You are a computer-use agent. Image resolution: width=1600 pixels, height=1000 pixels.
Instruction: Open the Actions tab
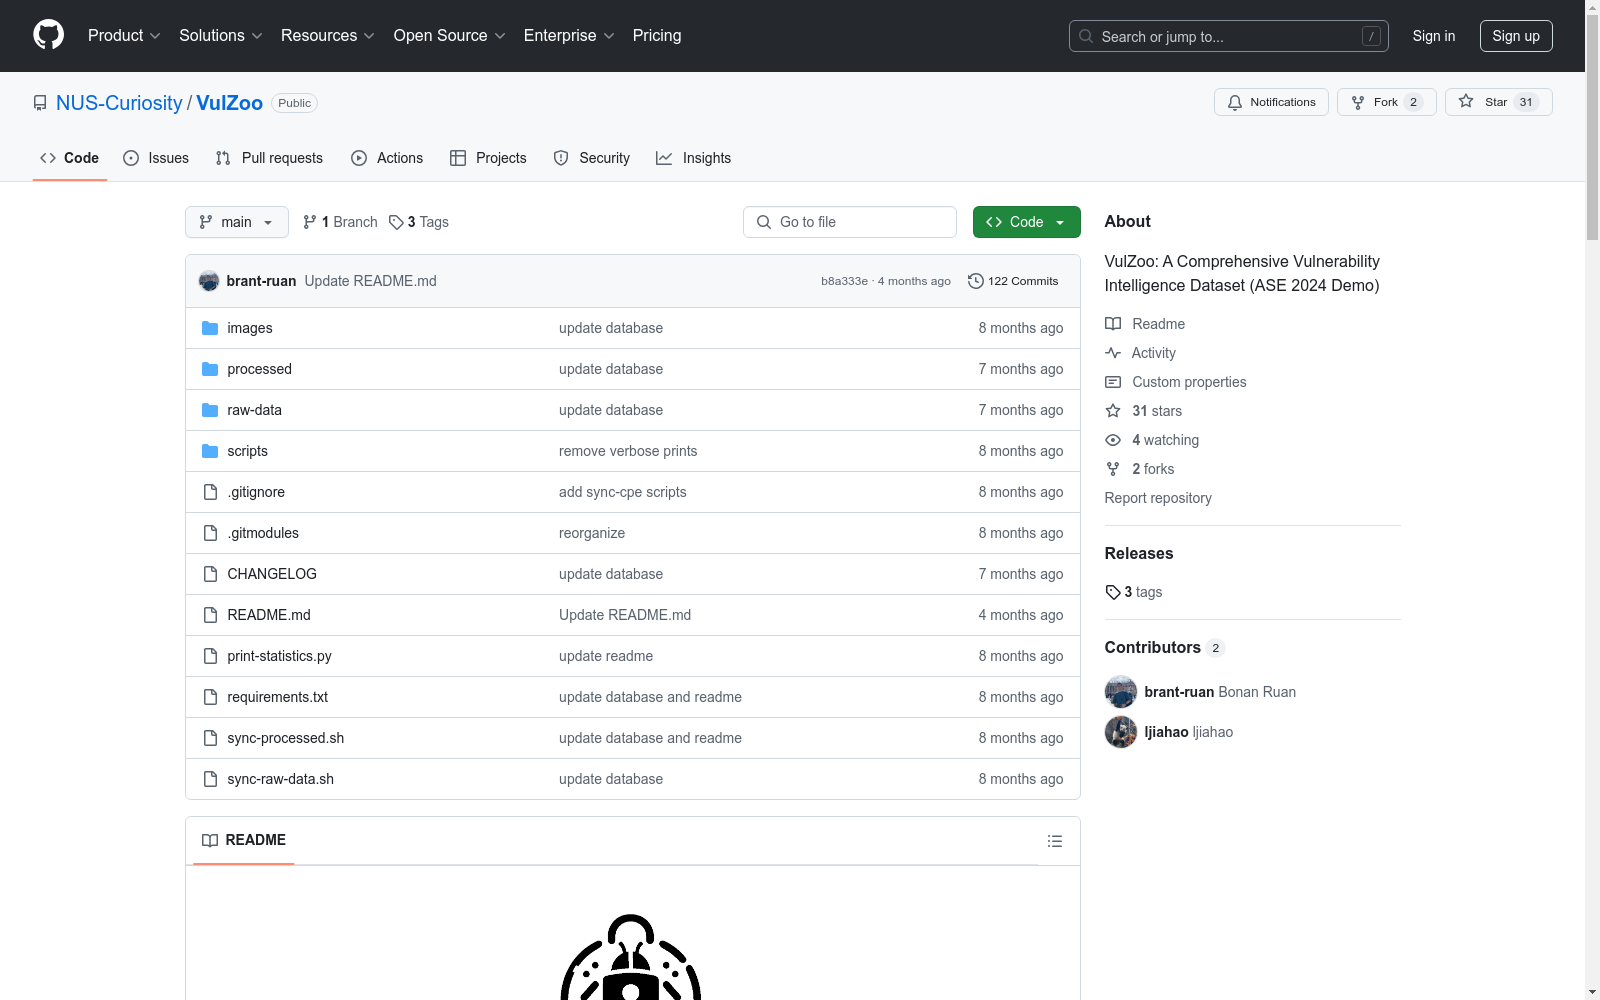[387, 158]
